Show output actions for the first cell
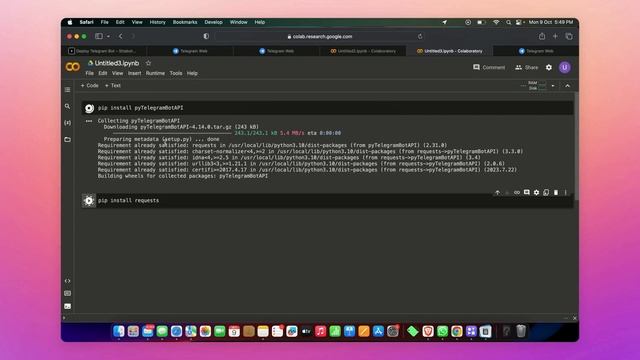This screenshot has height=360, width=640. (89, 121)
